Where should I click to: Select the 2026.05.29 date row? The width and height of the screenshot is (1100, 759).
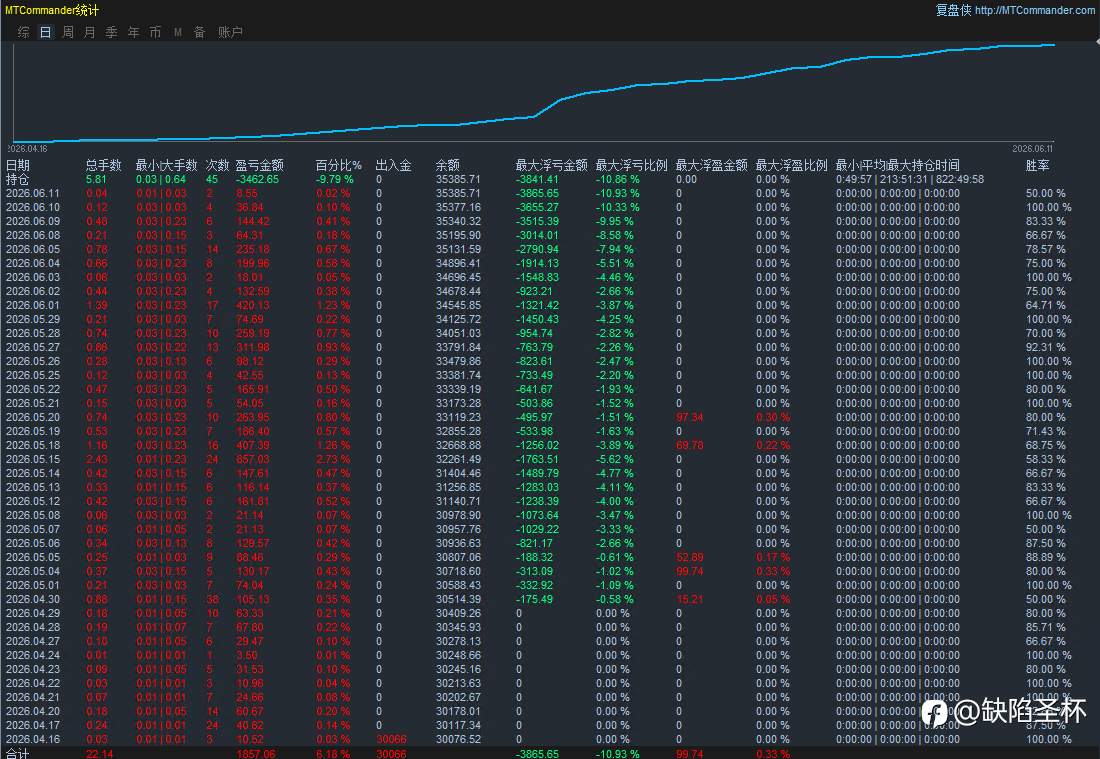coord(33,319)
